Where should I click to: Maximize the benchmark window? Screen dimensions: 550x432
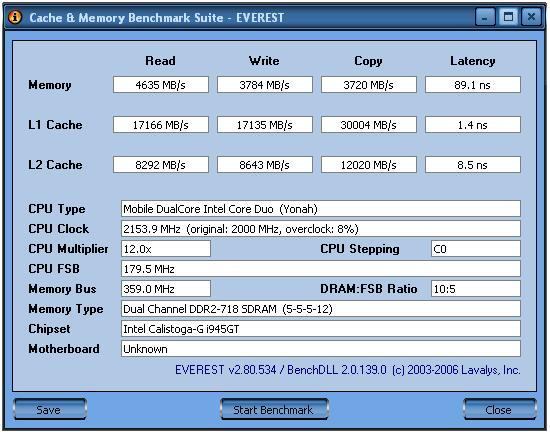click(508, 17)
